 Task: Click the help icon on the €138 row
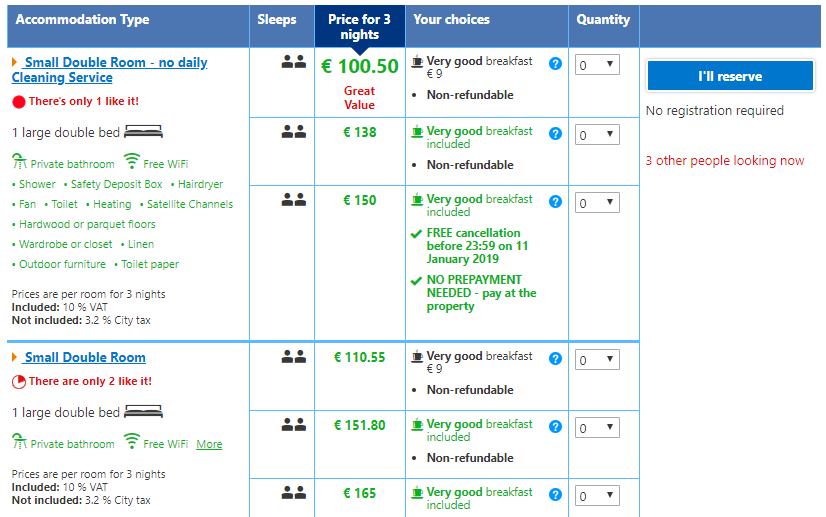point(556,134)
